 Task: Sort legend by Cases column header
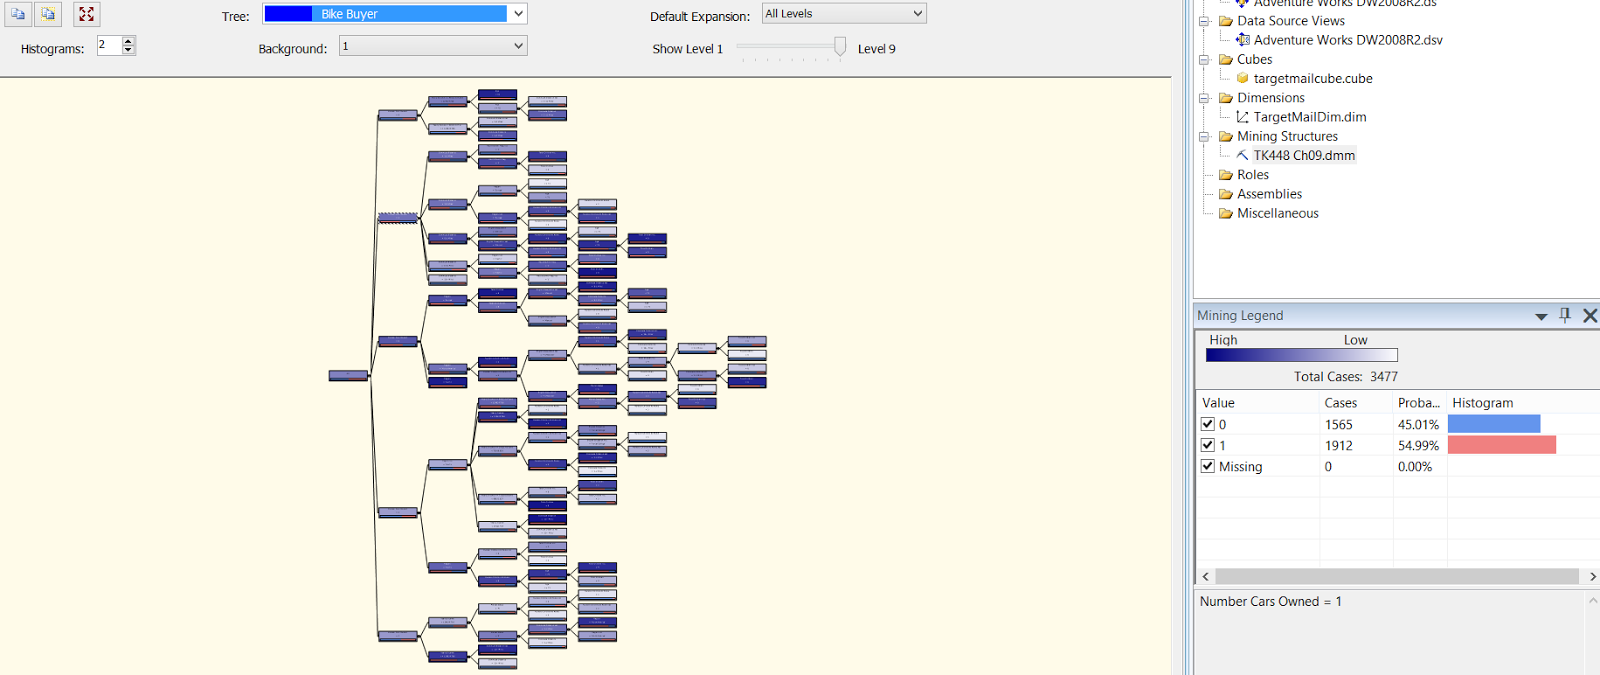click(x=1356, y=403)
